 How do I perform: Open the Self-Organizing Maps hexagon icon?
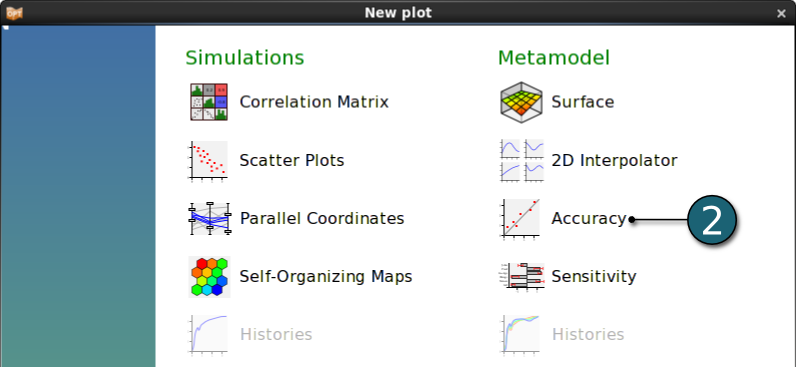coord(209,277)
